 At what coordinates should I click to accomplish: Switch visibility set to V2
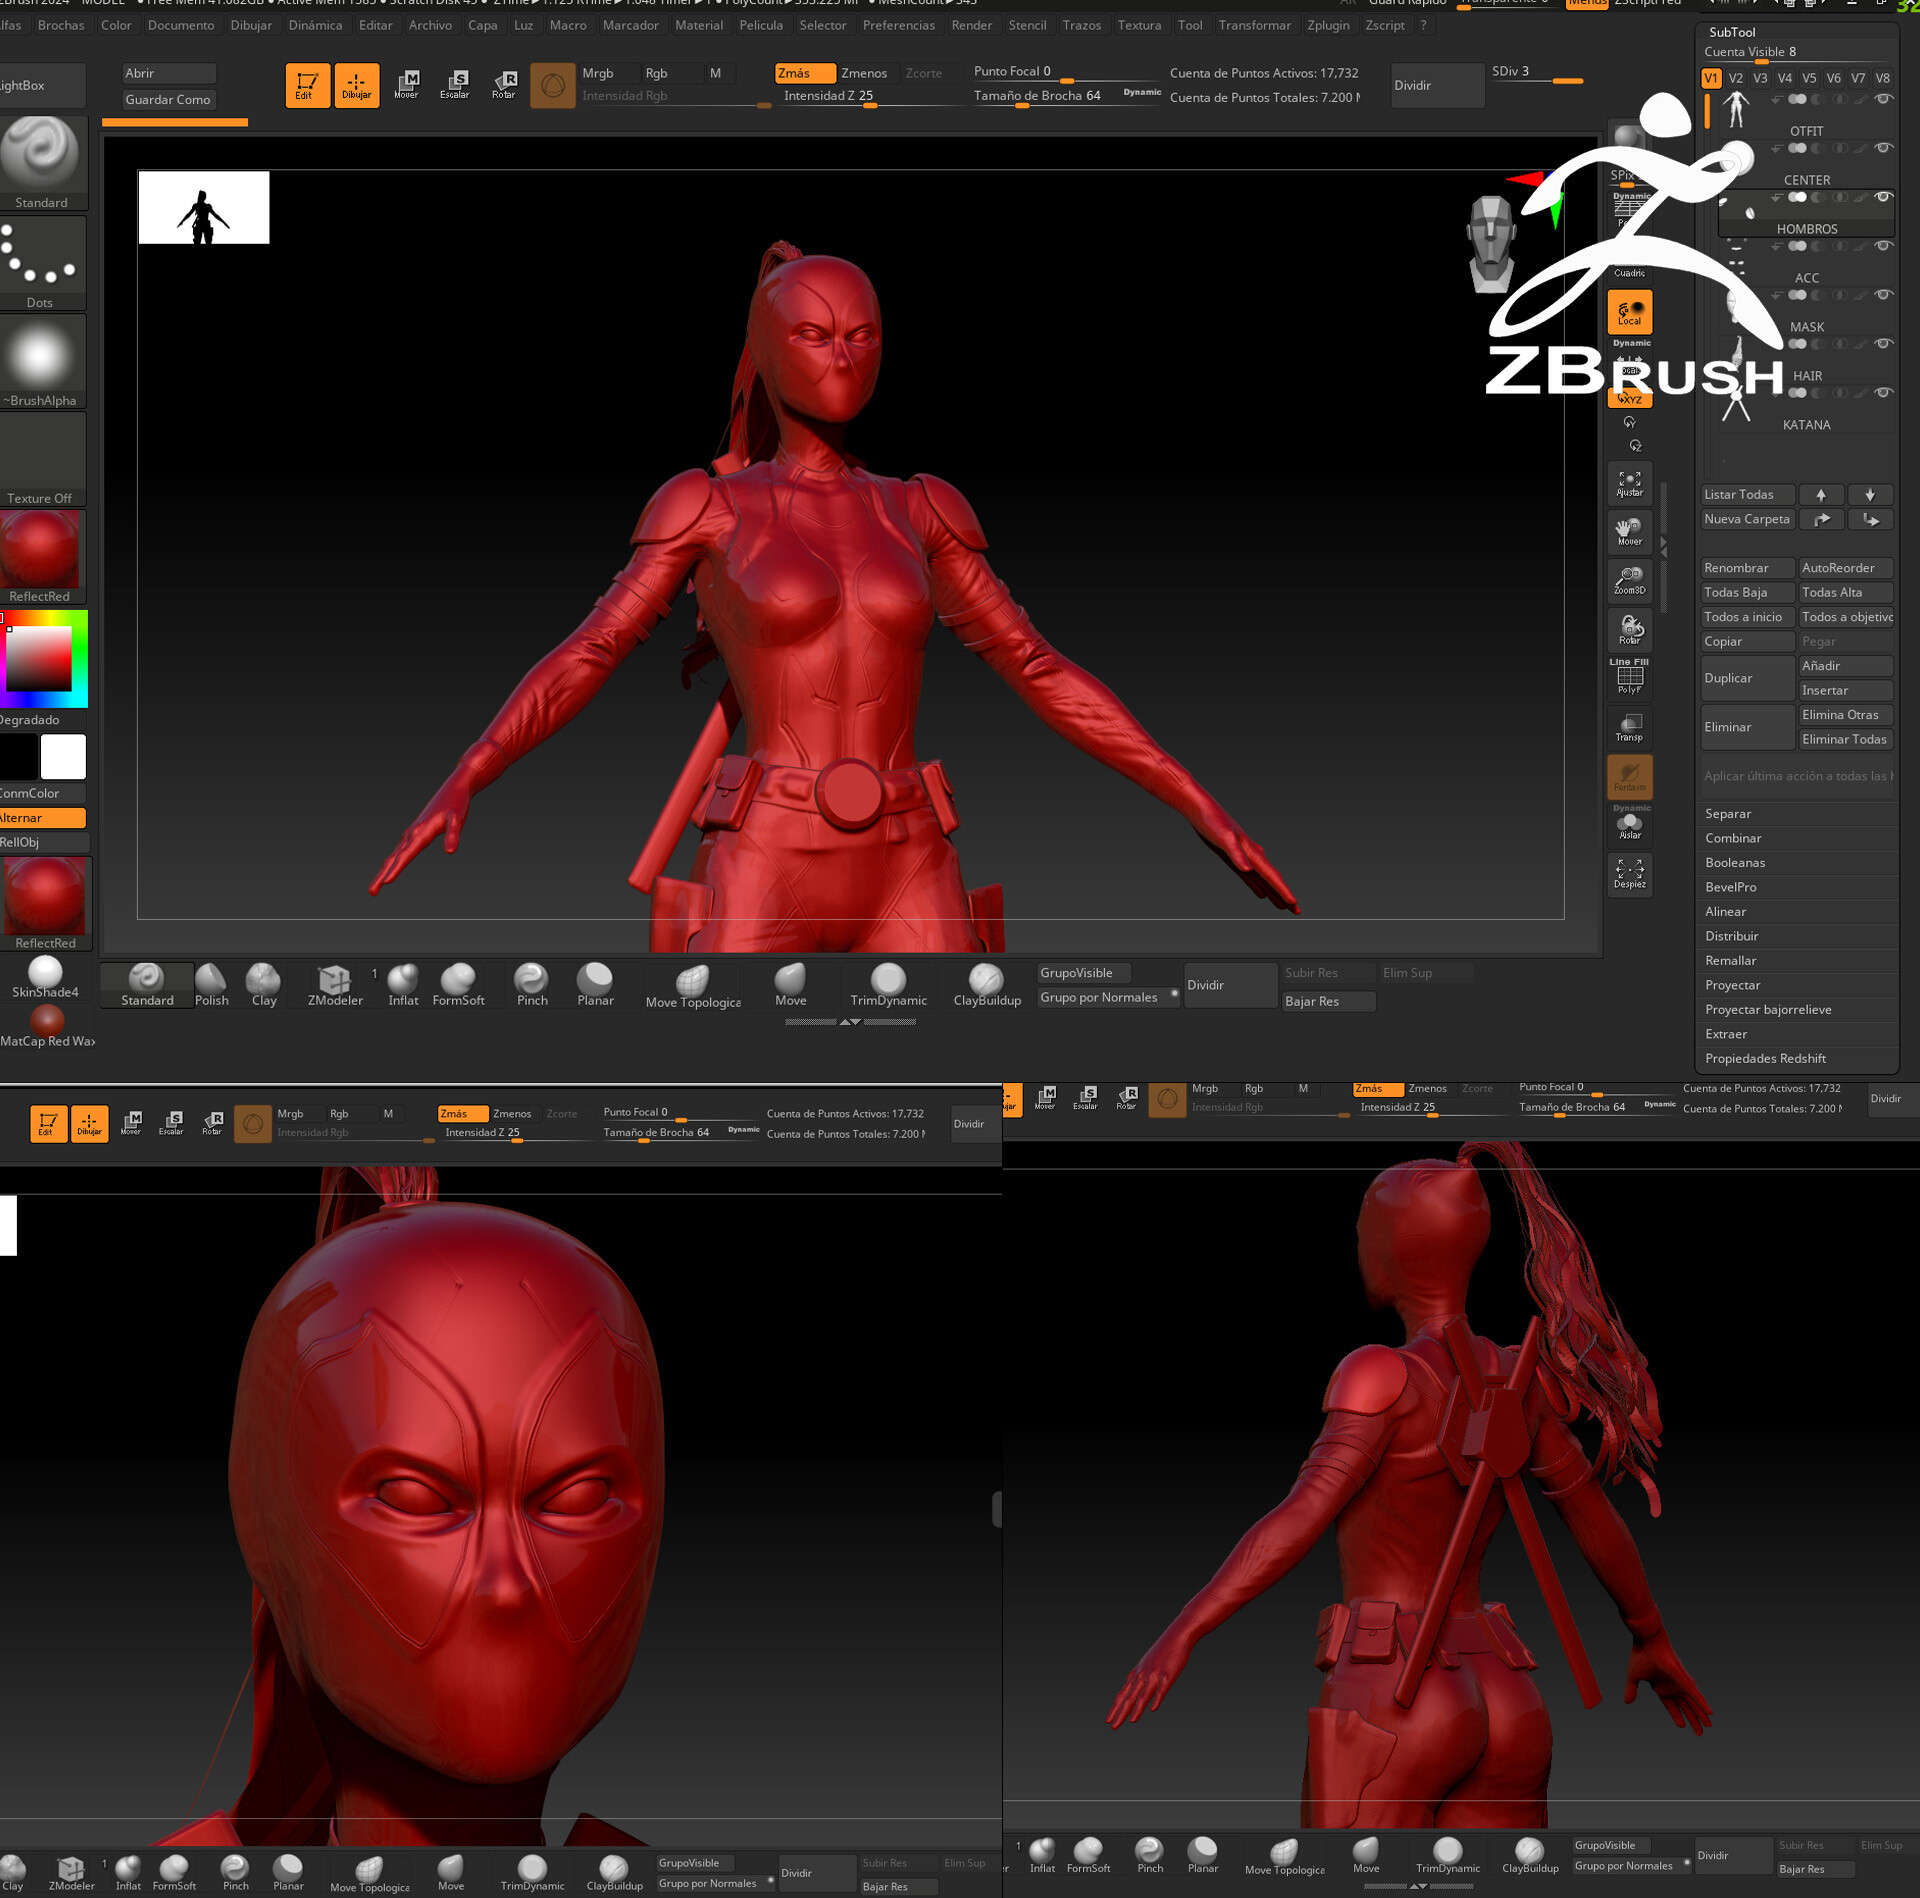1735,78
